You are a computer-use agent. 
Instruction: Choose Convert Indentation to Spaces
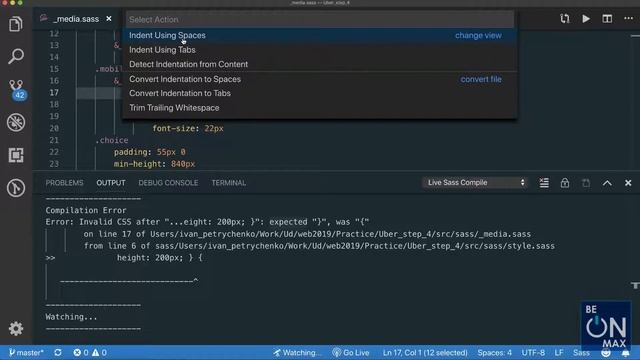point(320,79)
